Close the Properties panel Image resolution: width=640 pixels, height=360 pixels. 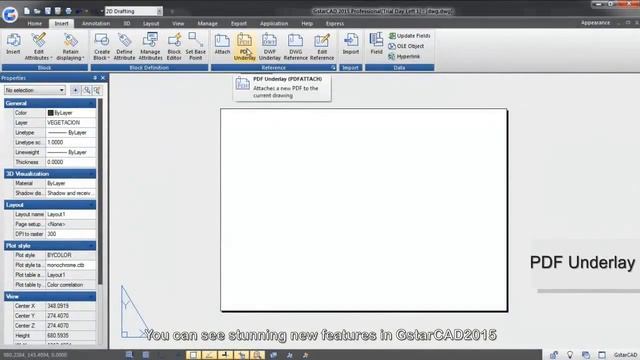point(103,78)
